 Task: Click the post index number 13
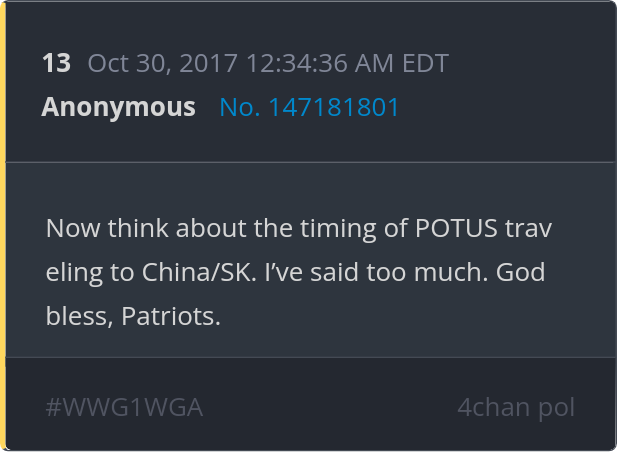[x=56, y=63]
